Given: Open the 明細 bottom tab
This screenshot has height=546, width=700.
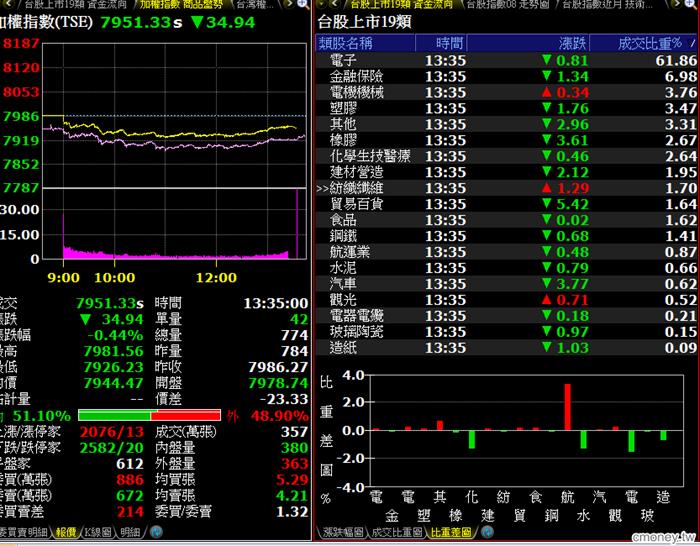Looking at the screenshot, I should point(130,532).
